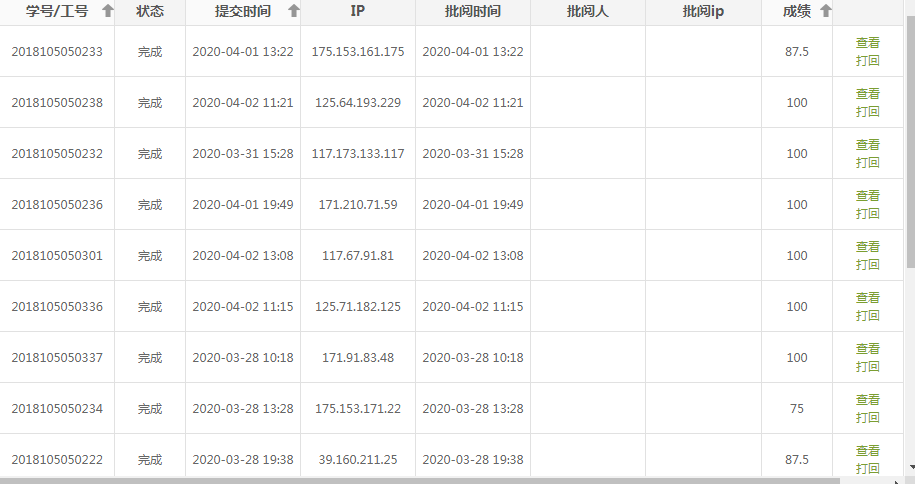This screenshot has width=915, height=484.
Task: Select the 状态 column header
Action: 150,11
